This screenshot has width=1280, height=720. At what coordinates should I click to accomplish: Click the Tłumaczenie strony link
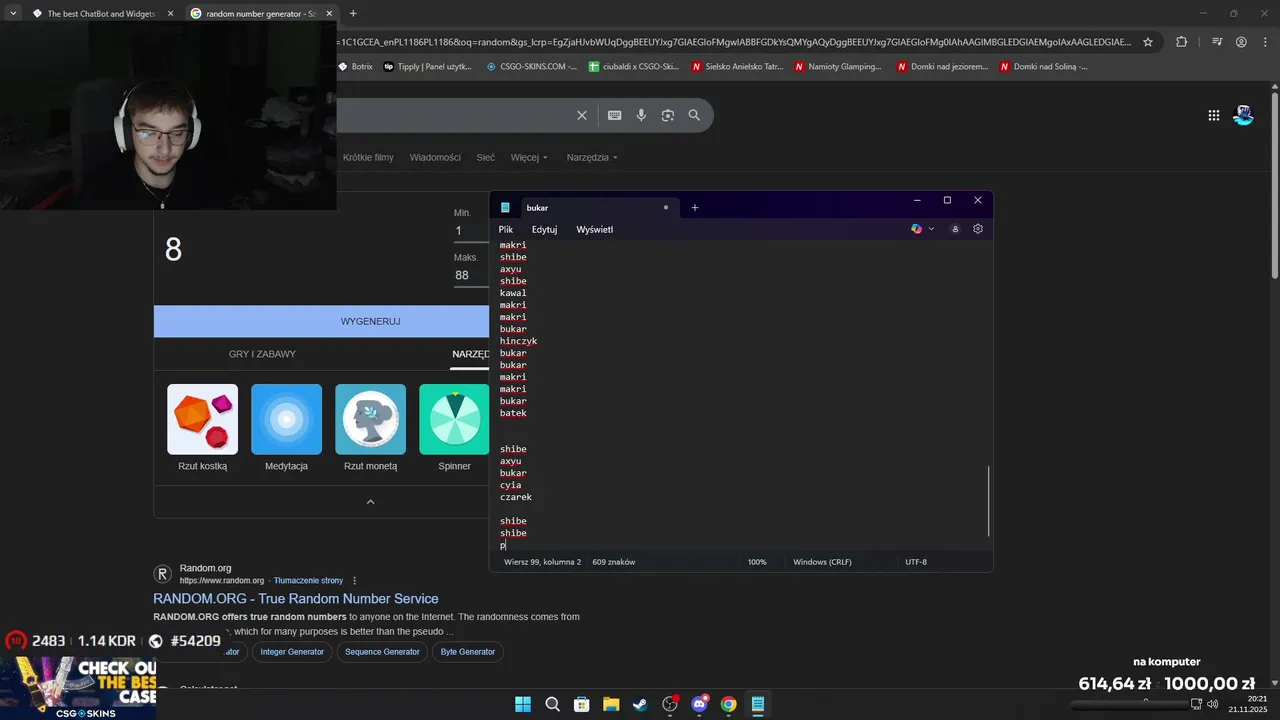(x=308, y=581)
